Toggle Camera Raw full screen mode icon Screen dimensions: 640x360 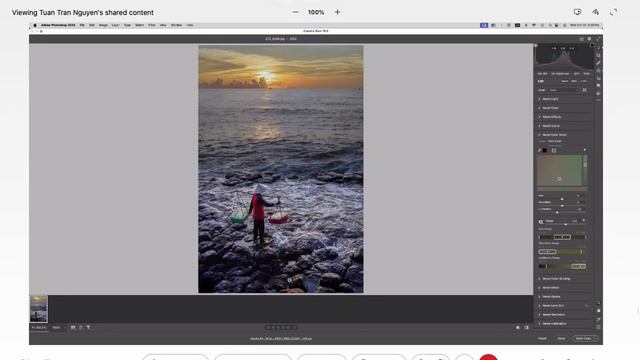(x=598, y=39)
